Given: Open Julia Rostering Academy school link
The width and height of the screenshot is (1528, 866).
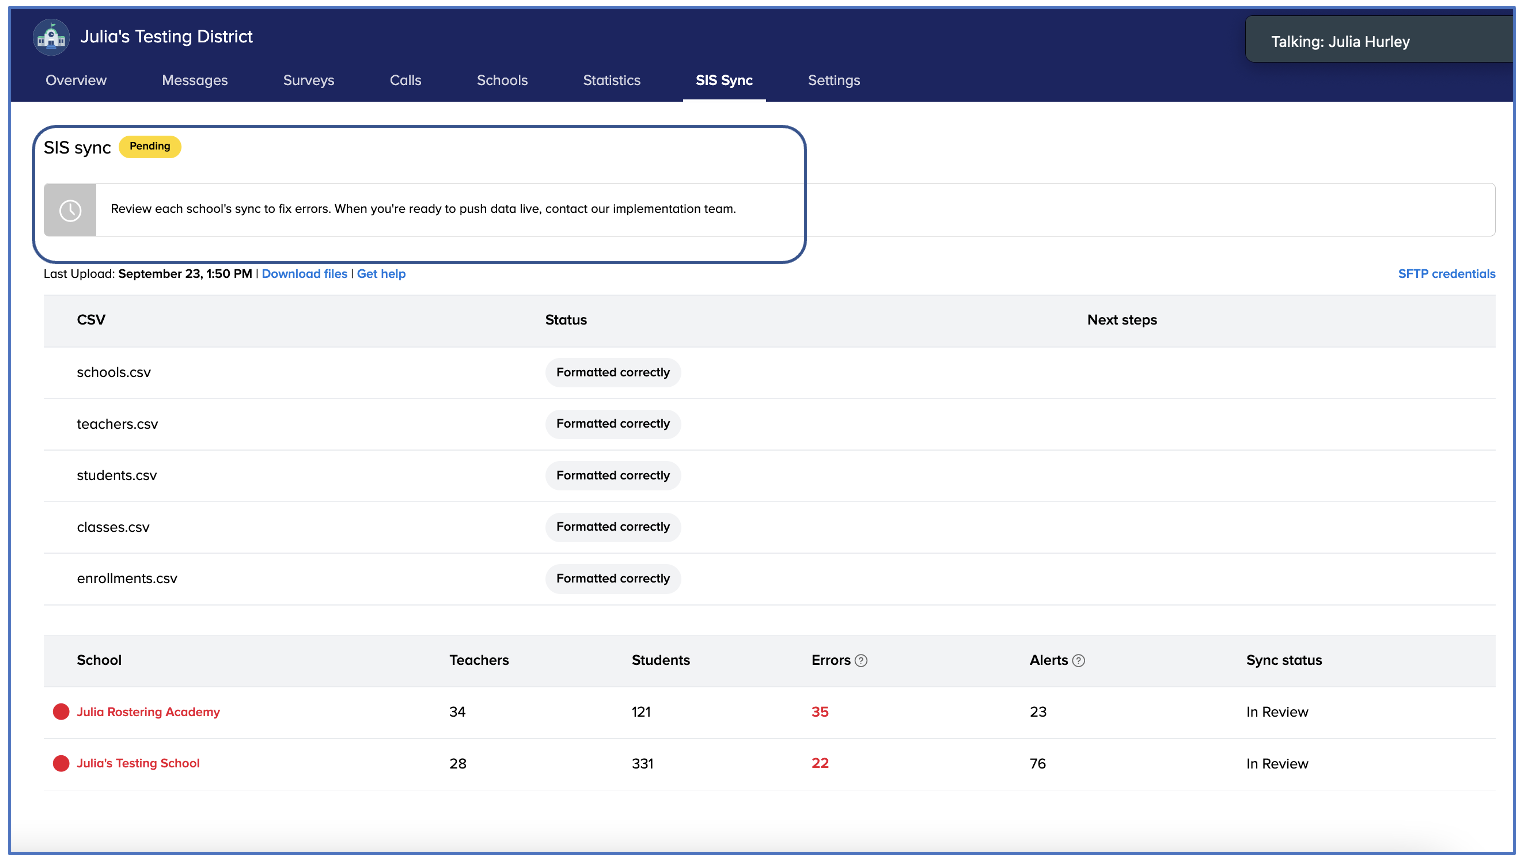Looking at the screenshot, I should 148,712.
